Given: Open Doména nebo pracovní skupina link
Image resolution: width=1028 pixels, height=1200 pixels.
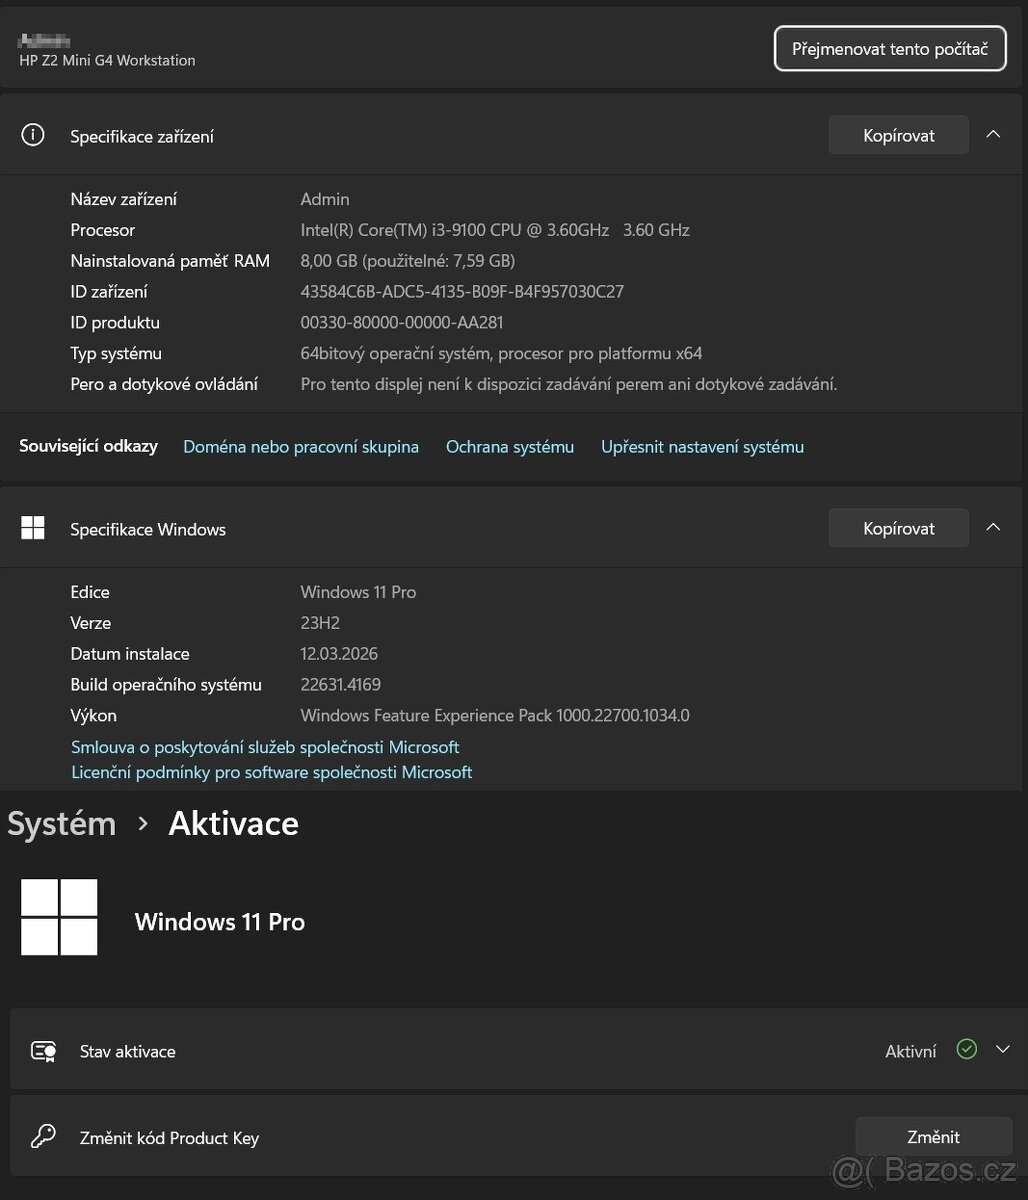Looking at the screenshot, I should [x=301, y=447].
